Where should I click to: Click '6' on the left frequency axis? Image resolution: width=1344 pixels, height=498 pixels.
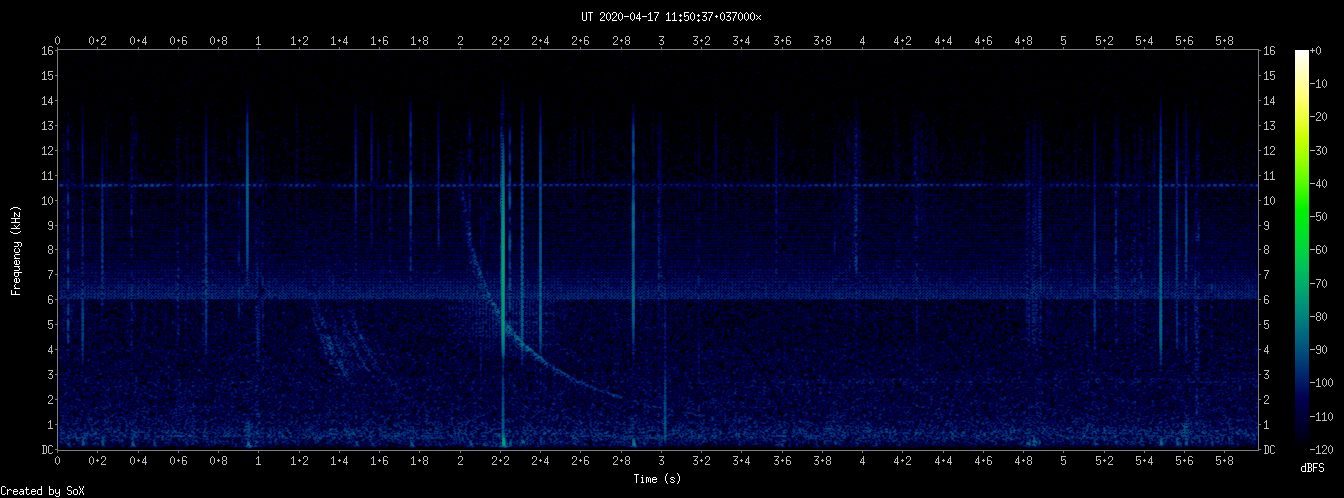pos(50,300)
